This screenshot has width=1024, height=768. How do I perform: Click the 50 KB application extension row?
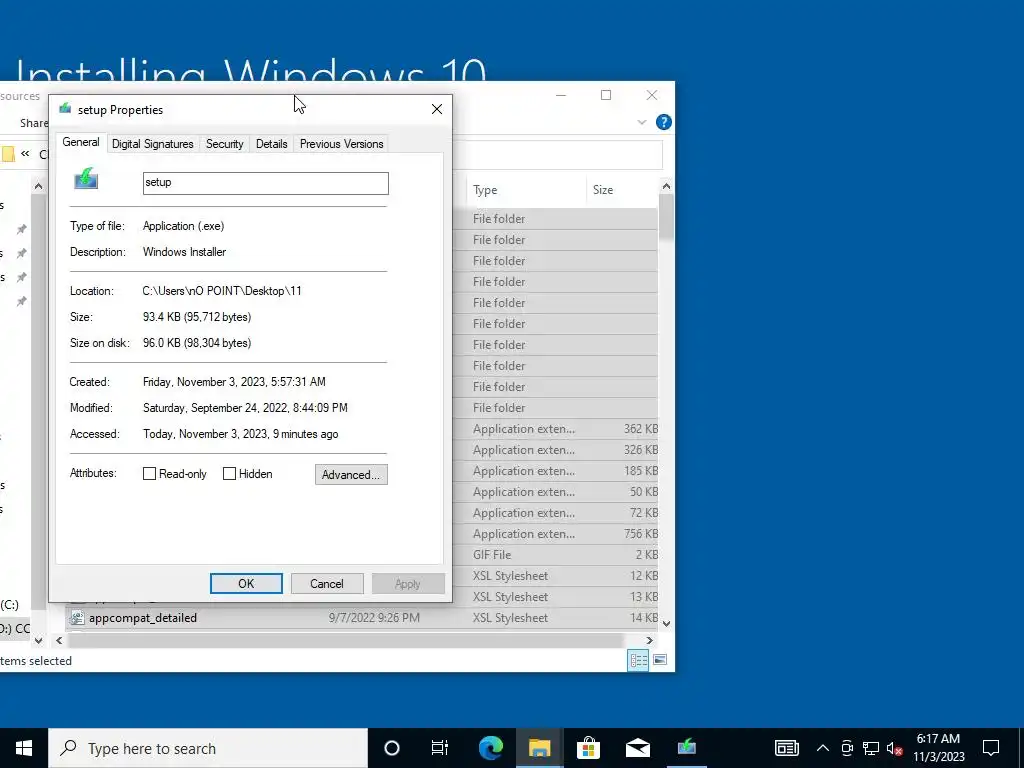(555, 492)
